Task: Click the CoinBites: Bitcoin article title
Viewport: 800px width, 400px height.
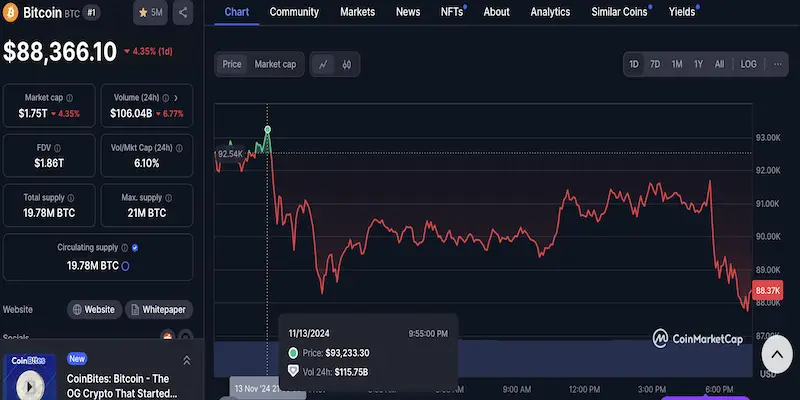Action: pos(121,386)
